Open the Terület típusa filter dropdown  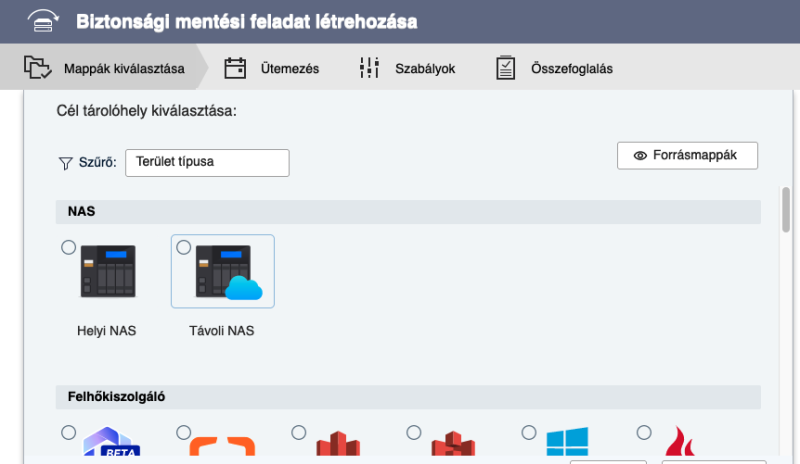coord(207,163)
